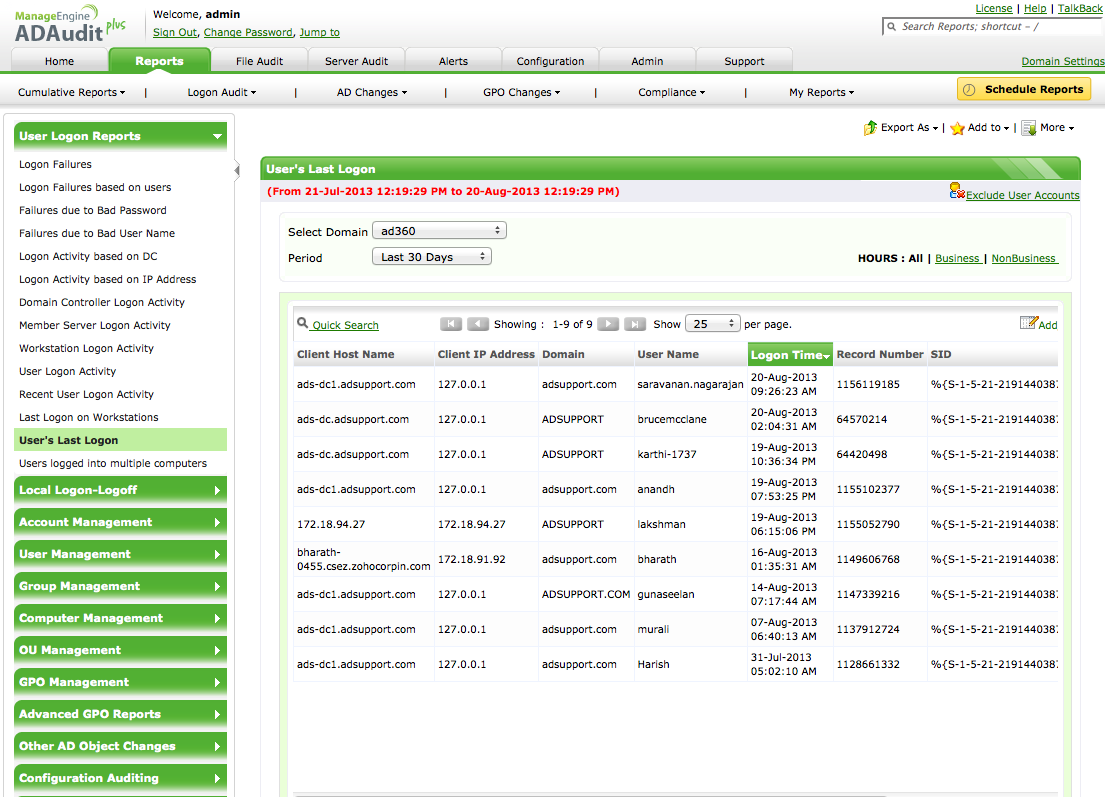Go to last page of results

(x=634, y=324)
